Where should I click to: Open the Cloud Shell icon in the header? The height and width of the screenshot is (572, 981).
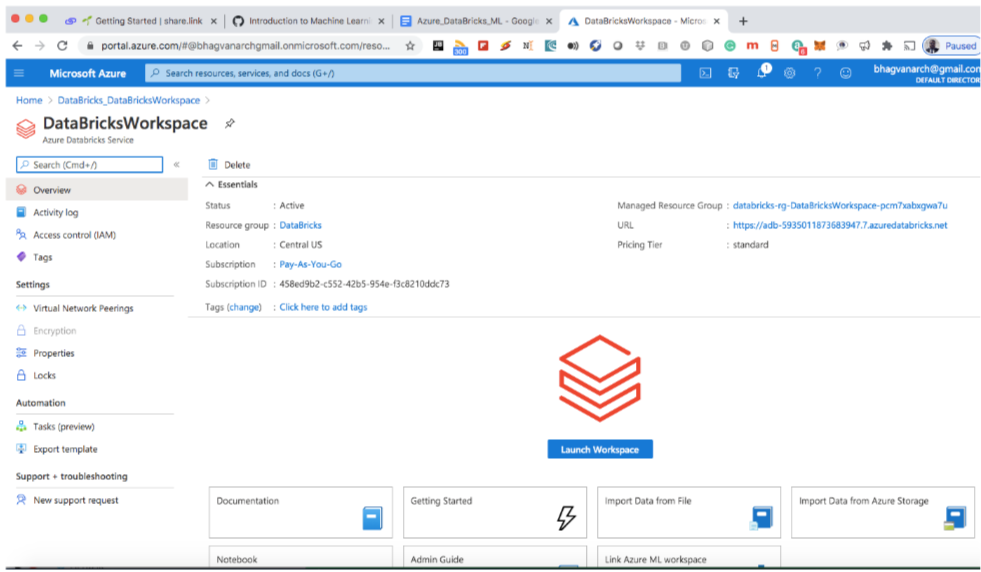click(705, 73)
